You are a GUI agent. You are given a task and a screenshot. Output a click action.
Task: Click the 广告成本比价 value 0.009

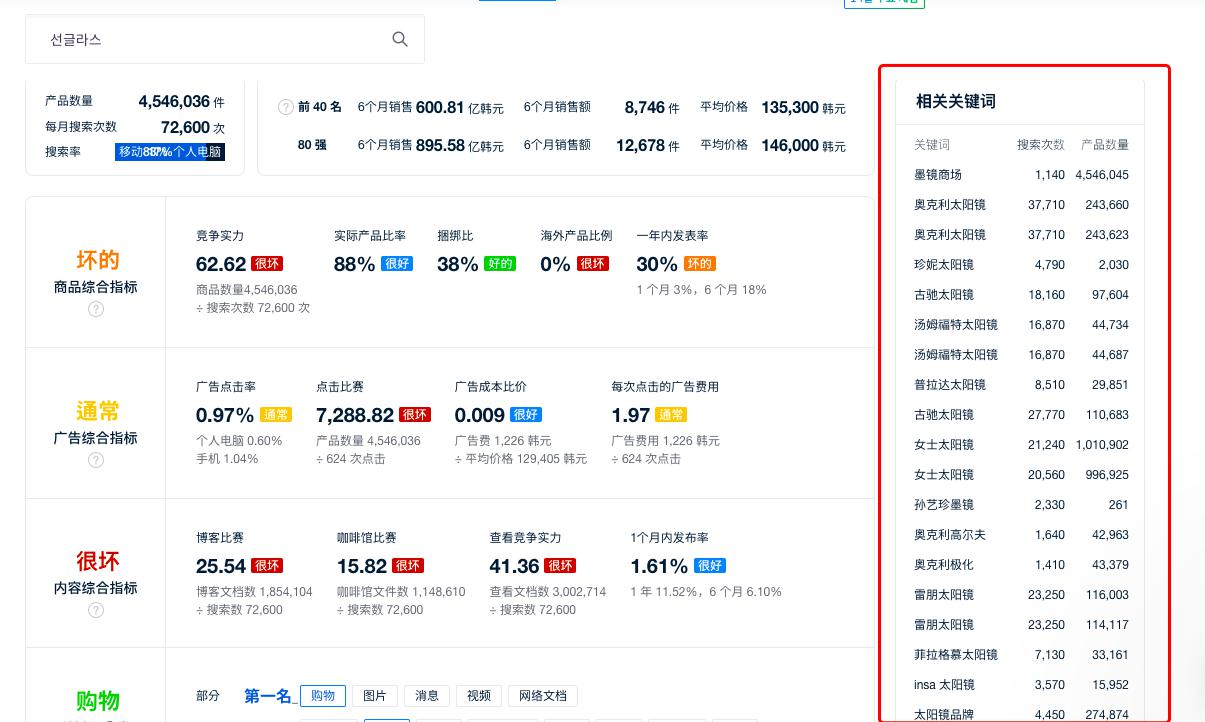pyautogui.click(x=480, y=415)
